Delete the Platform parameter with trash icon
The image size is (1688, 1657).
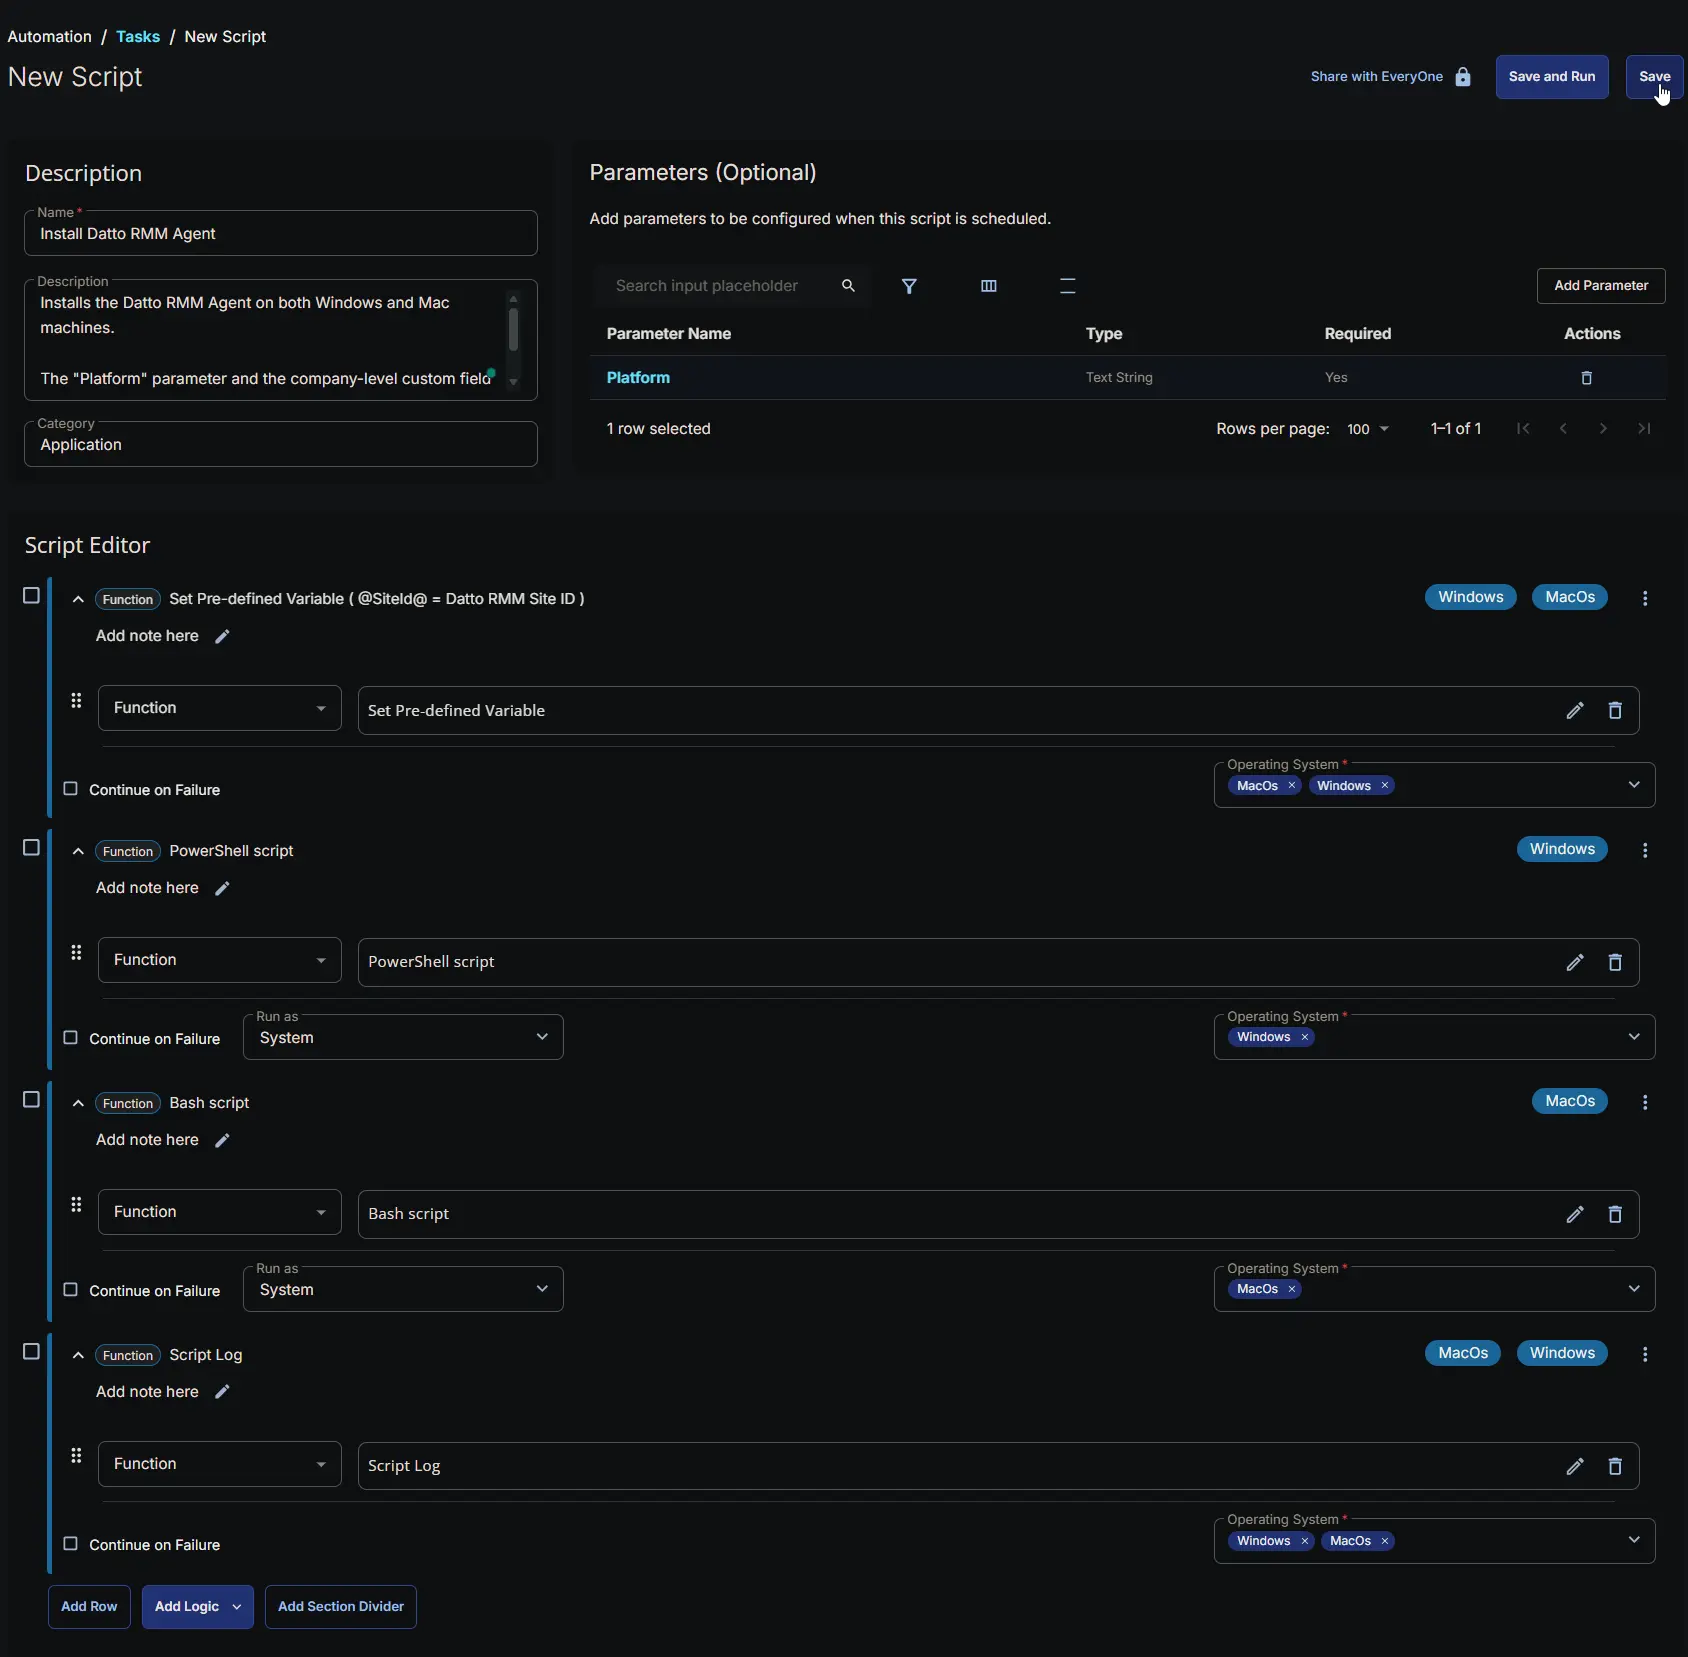click(x=1586, y=378)
